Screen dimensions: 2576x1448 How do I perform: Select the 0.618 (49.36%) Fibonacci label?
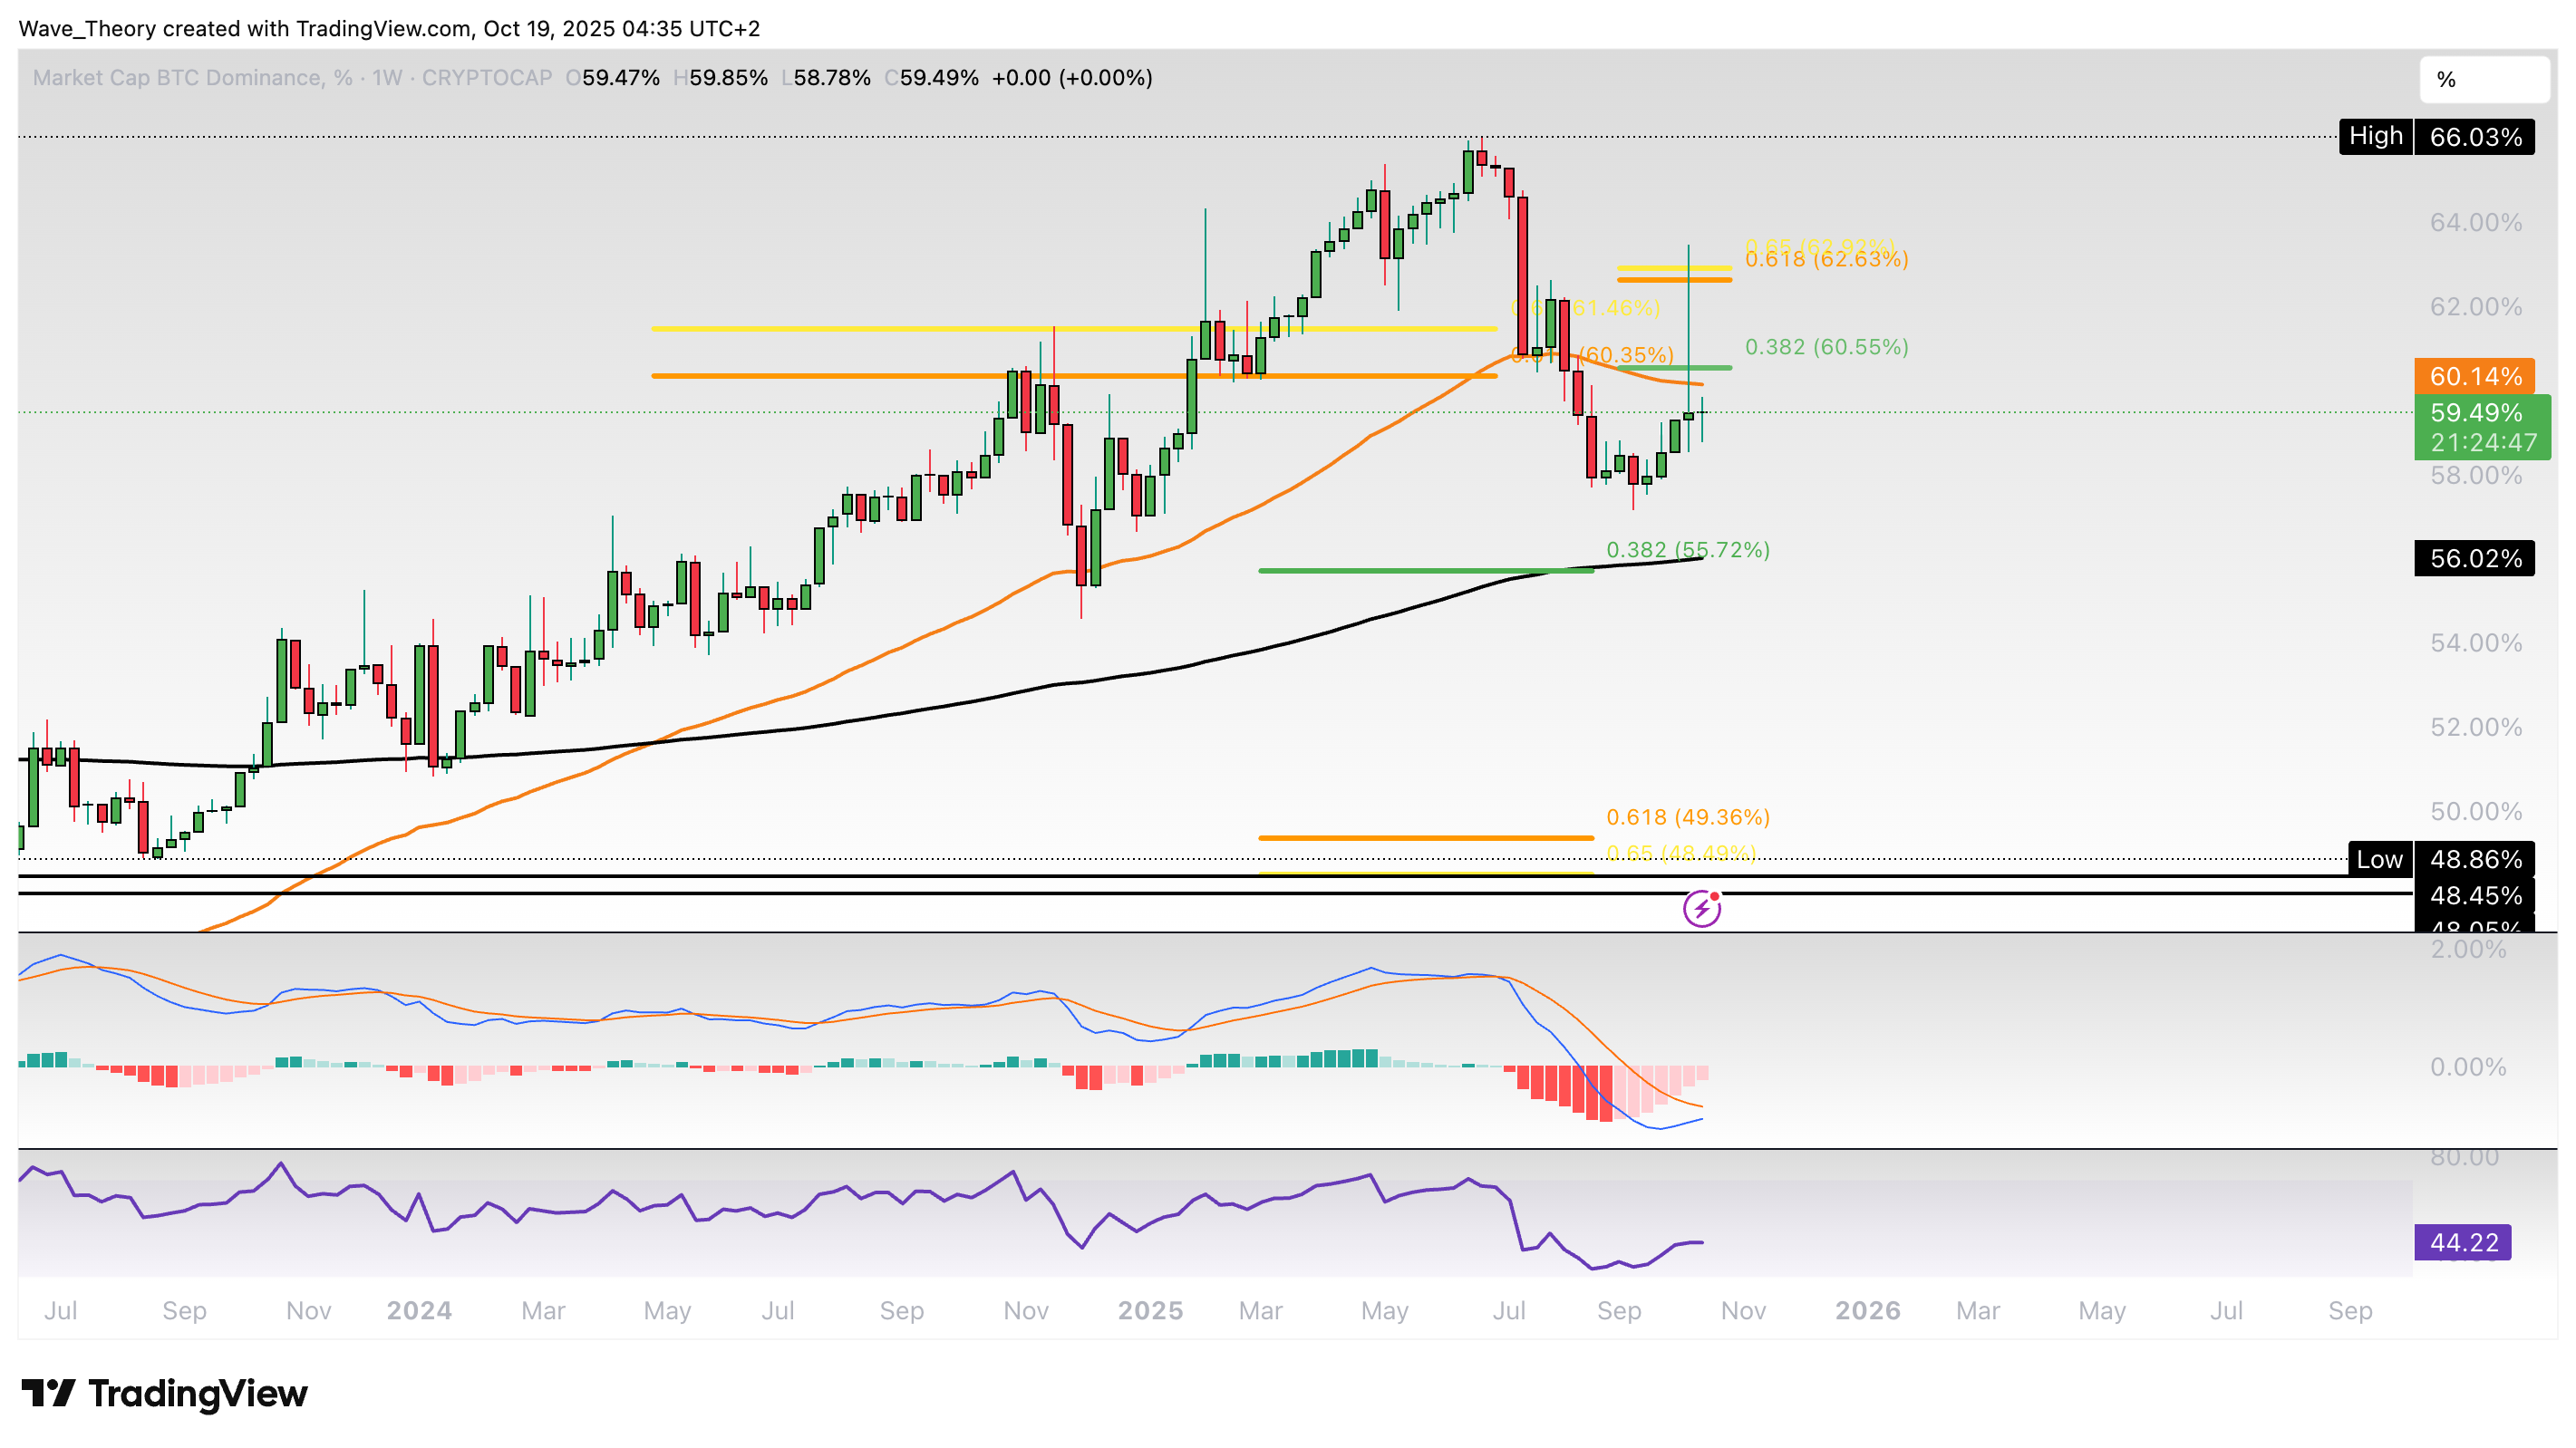[x=1687, y=817]
